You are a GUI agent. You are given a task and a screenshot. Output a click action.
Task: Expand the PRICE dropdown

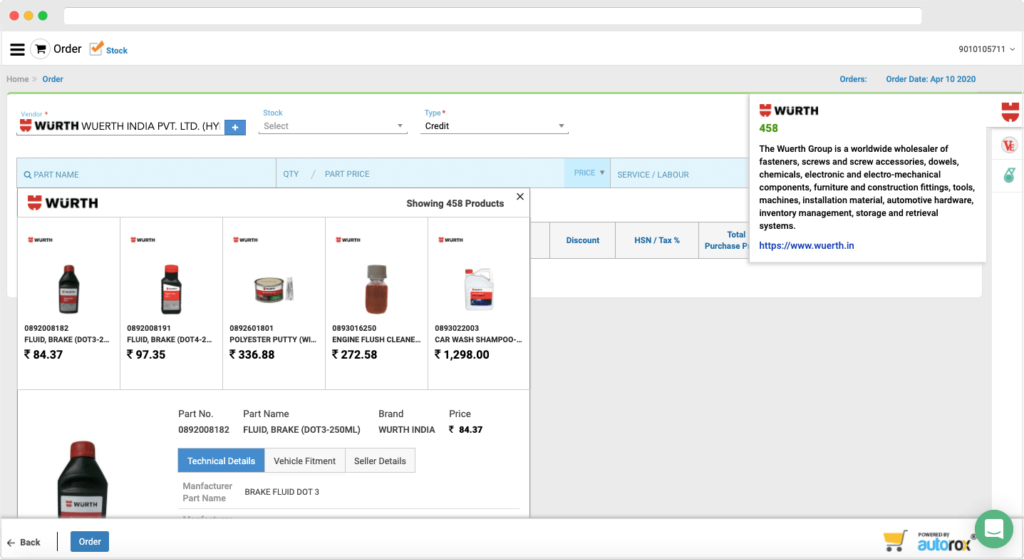pos(588,173)
